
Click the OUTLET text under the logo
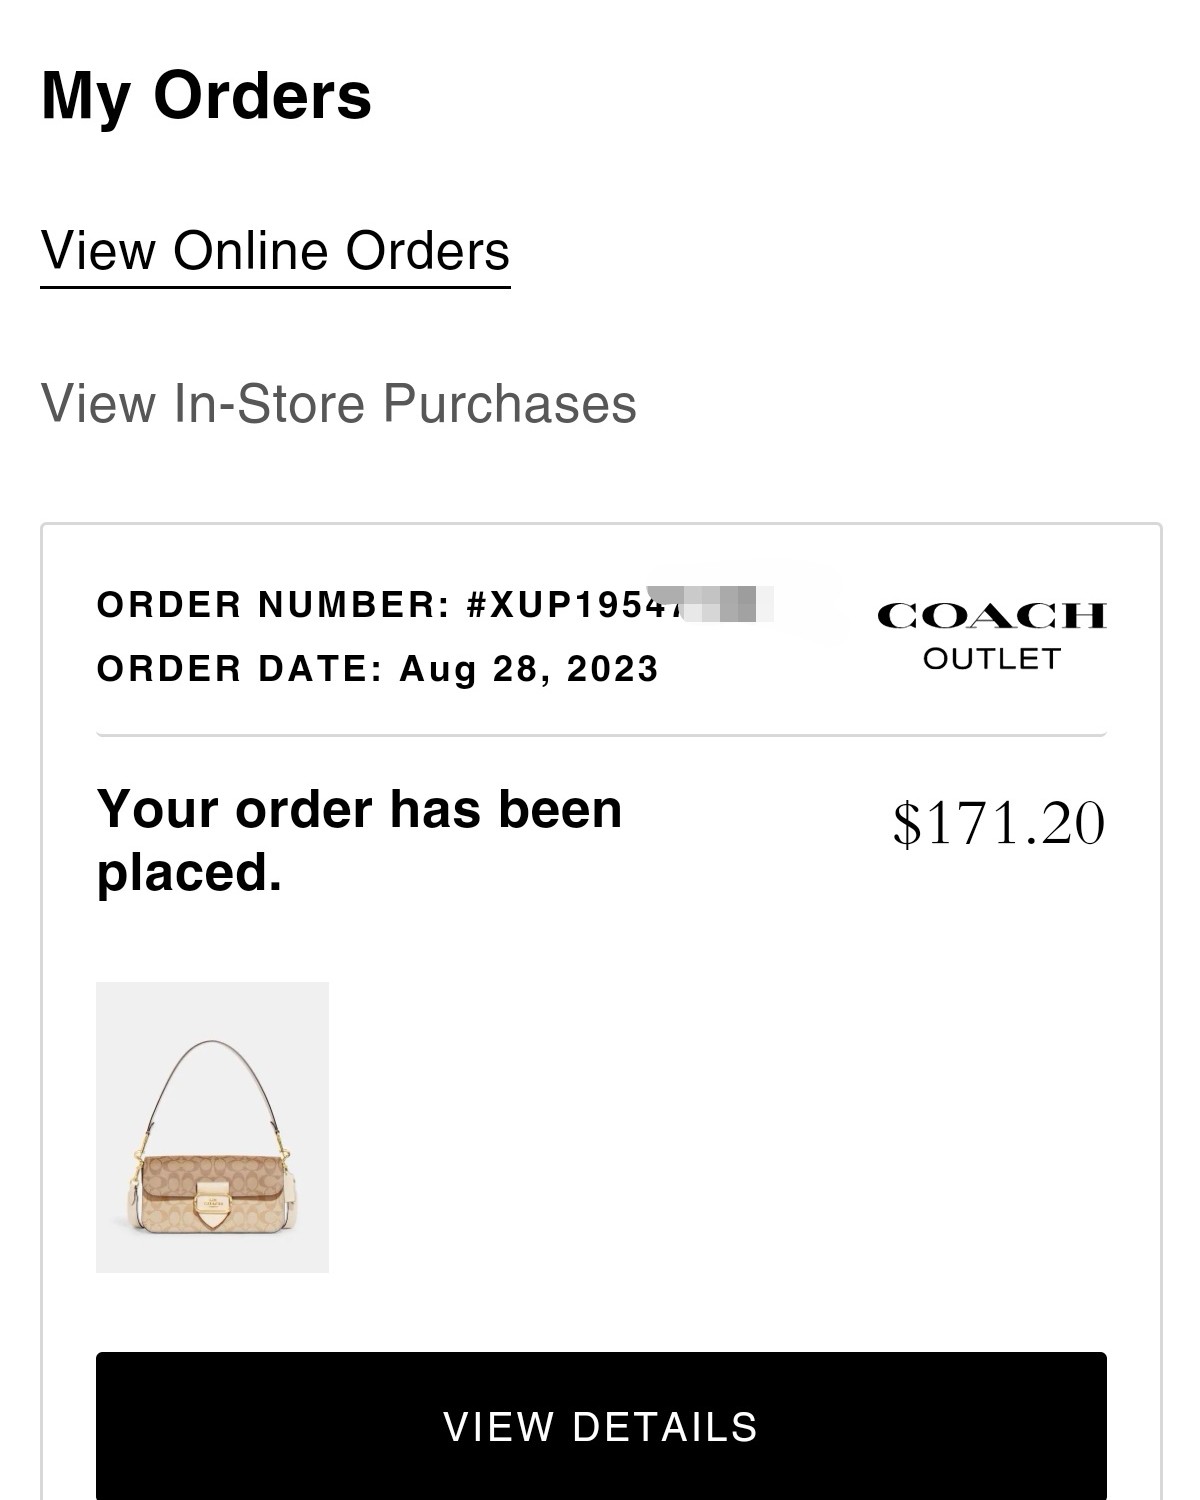(991, 659)
